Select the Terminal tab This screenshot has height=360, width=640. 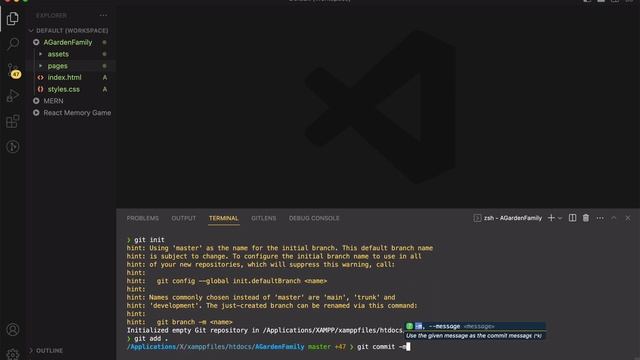(x=224, y=218)
